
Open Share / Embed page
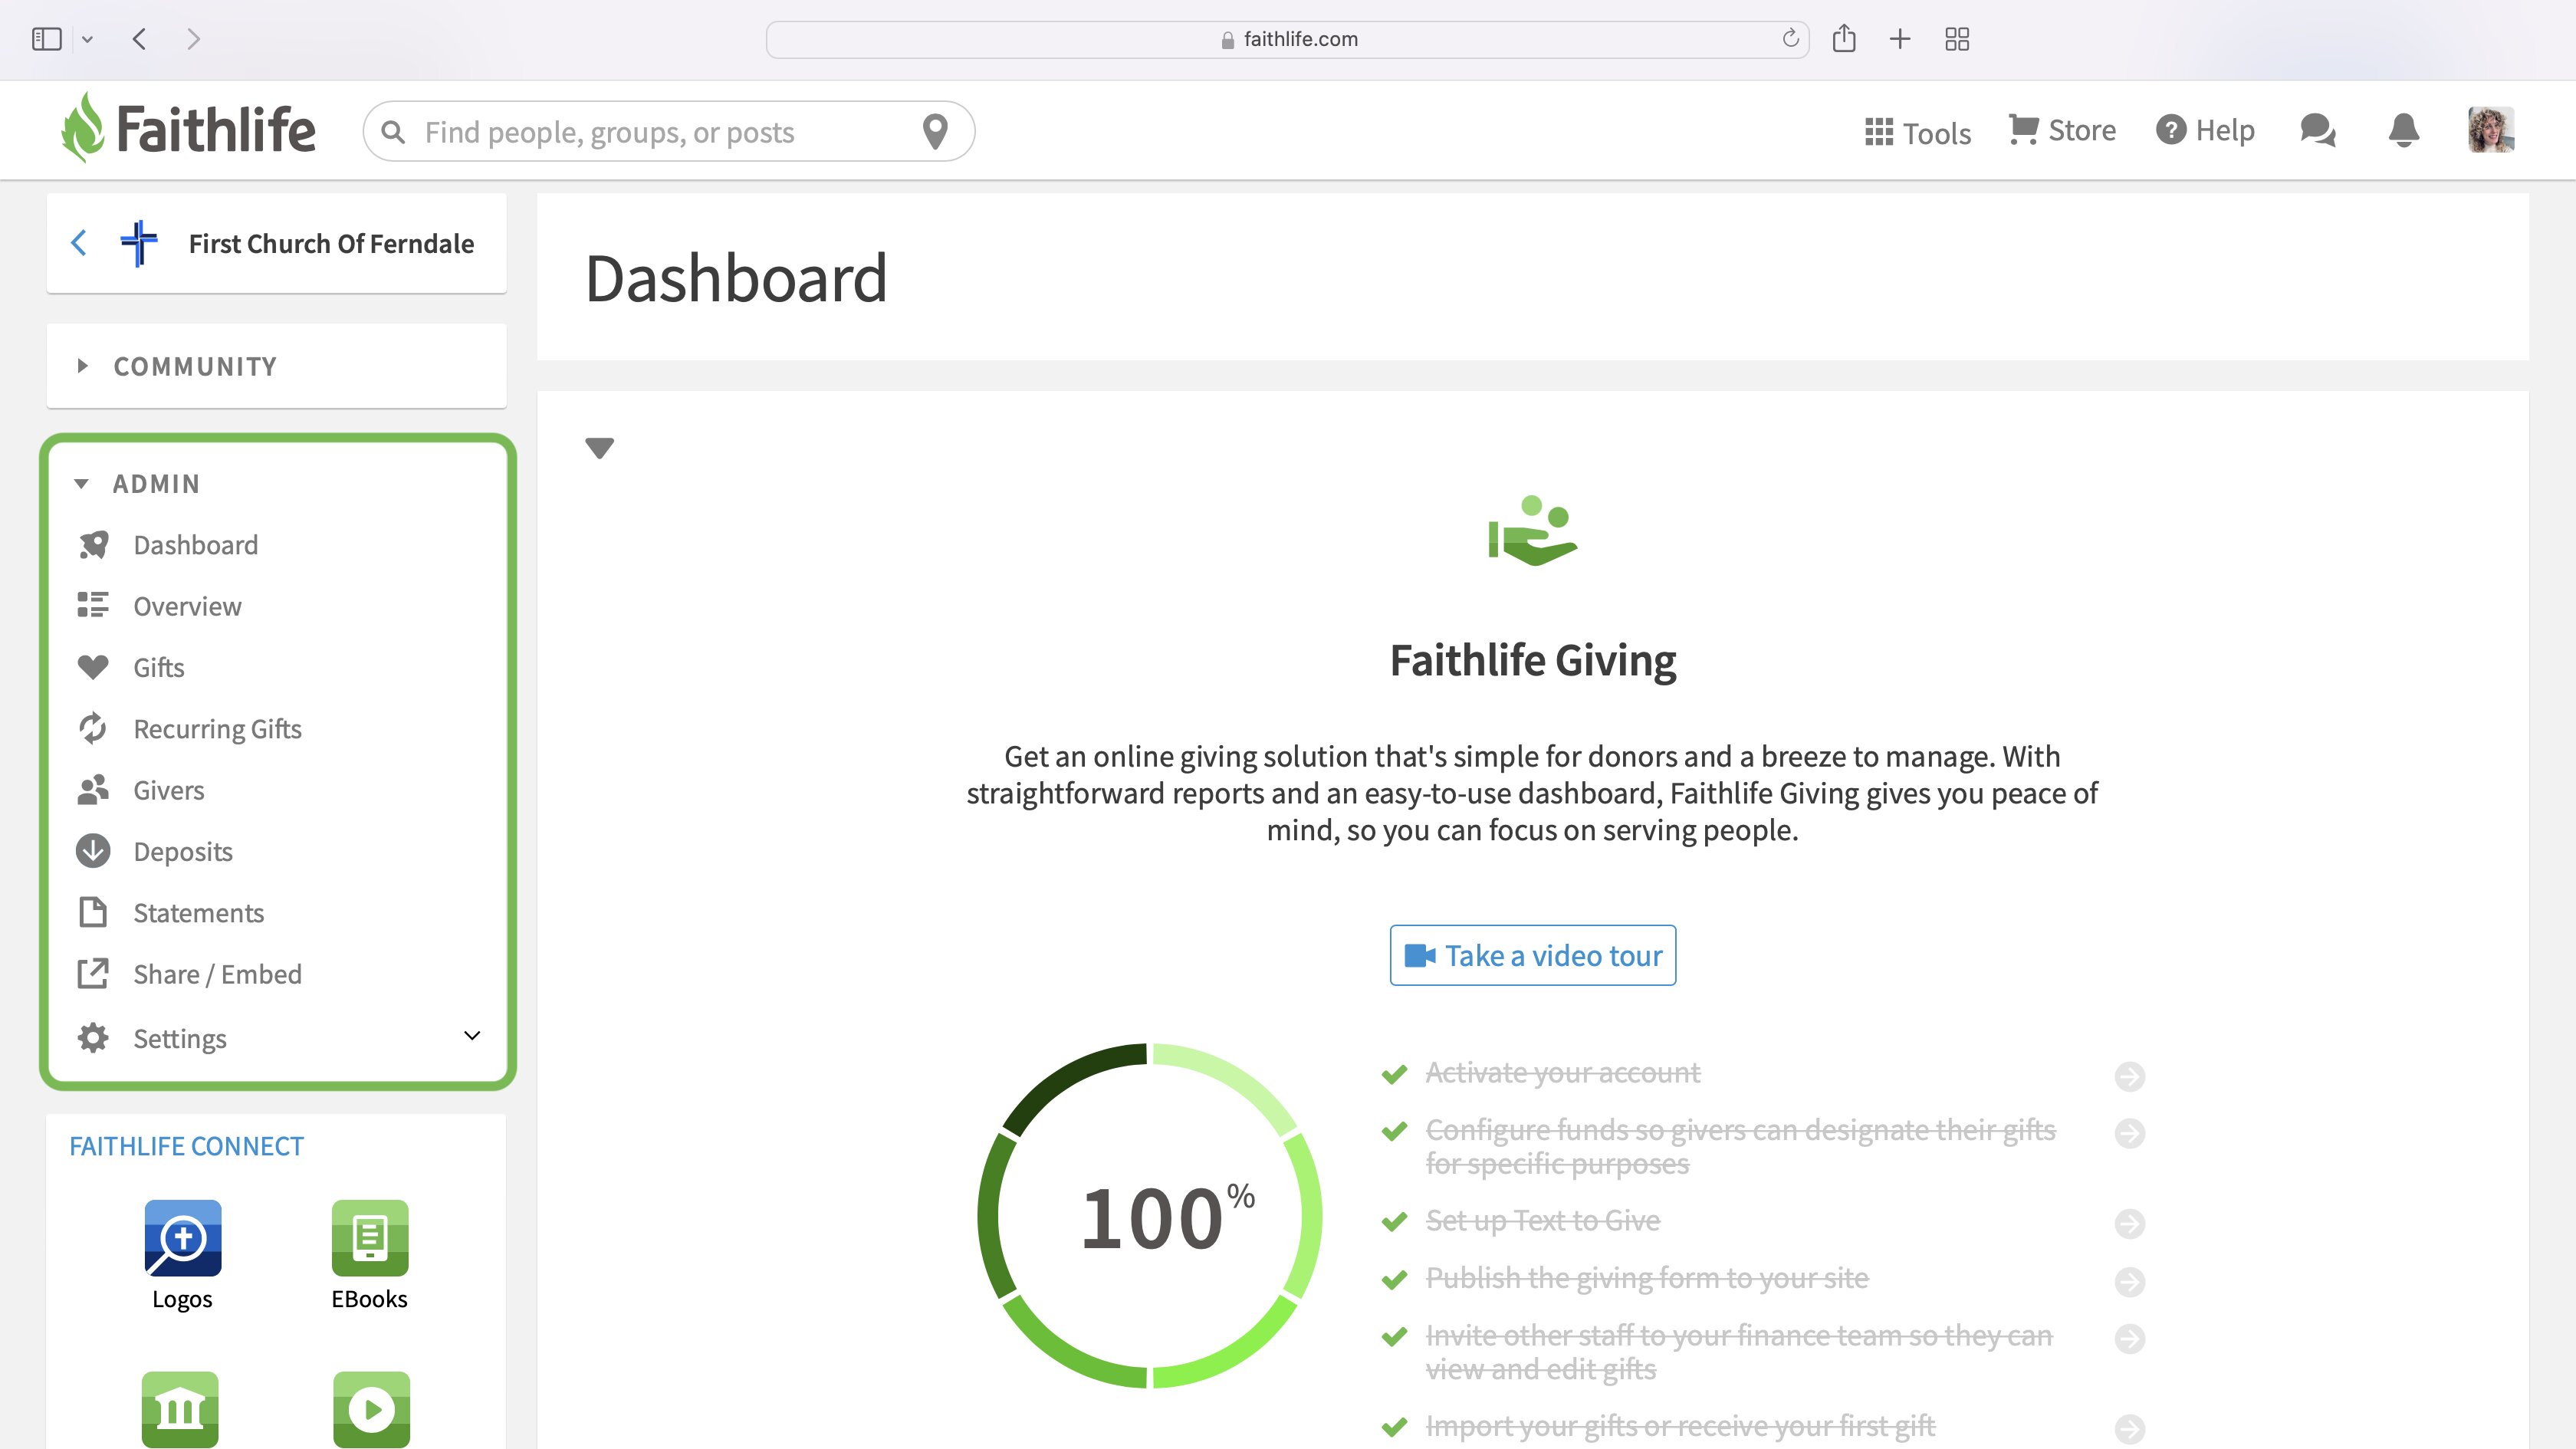tap(217, 974)
